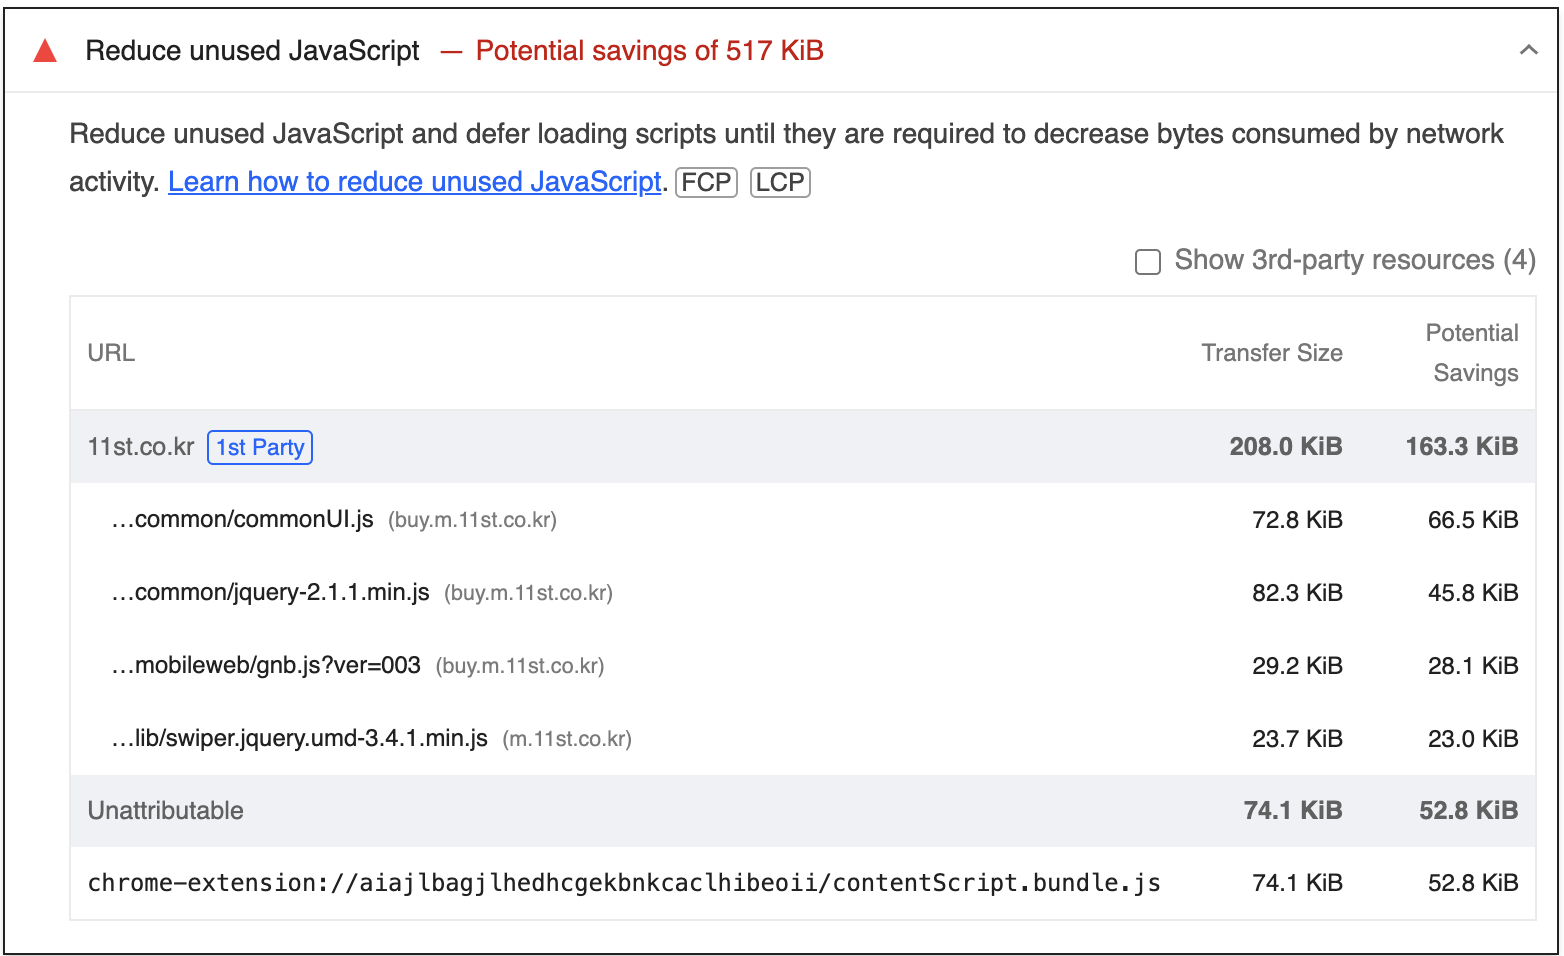Viewport: 1564px width, 956px height.
Task: Click the chrome-extension contentScript.bundle.js URL
Action: click(x=624, y=883)
